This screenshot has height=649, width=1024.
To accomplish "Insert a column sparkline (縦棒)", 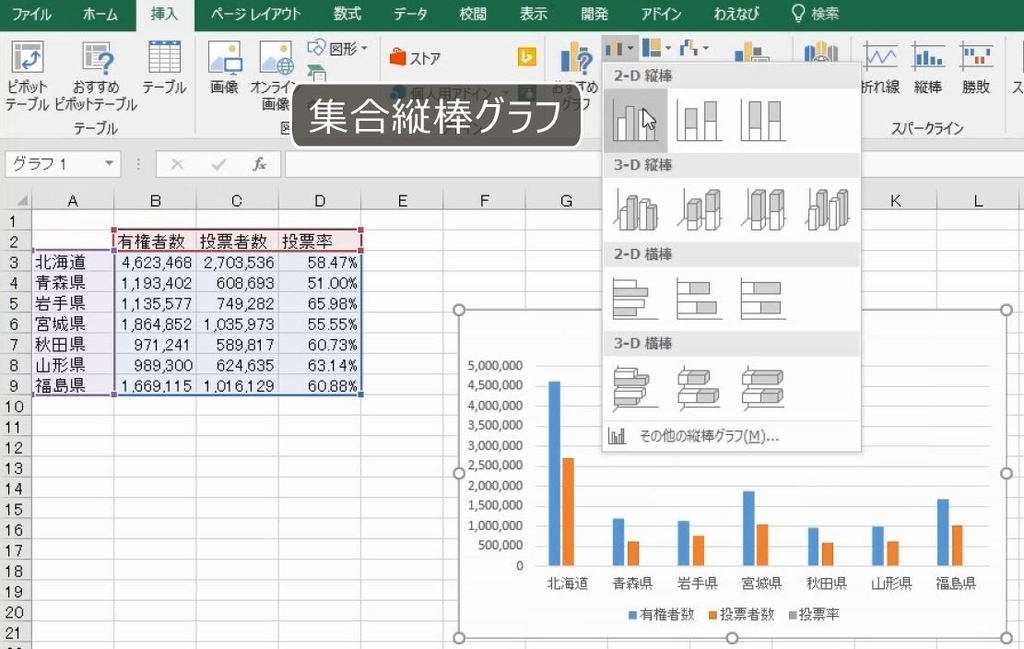I will pyautogui.click(x=928, y=68).
